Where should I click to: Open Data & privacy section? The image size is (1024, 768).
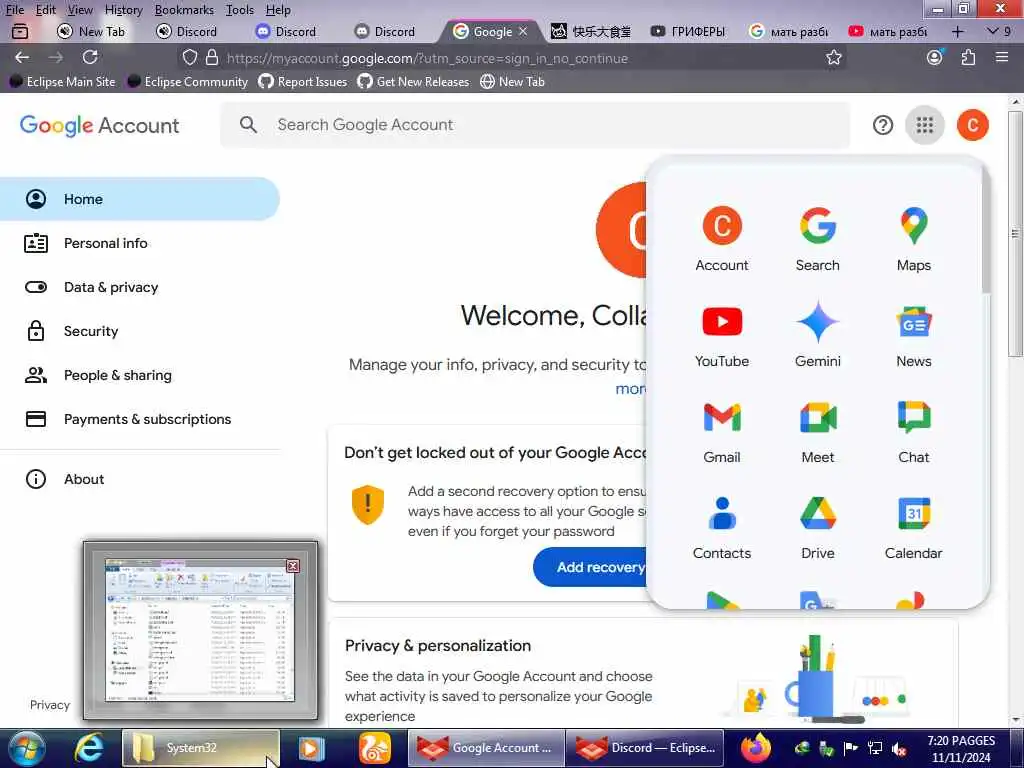coord(140,287)
